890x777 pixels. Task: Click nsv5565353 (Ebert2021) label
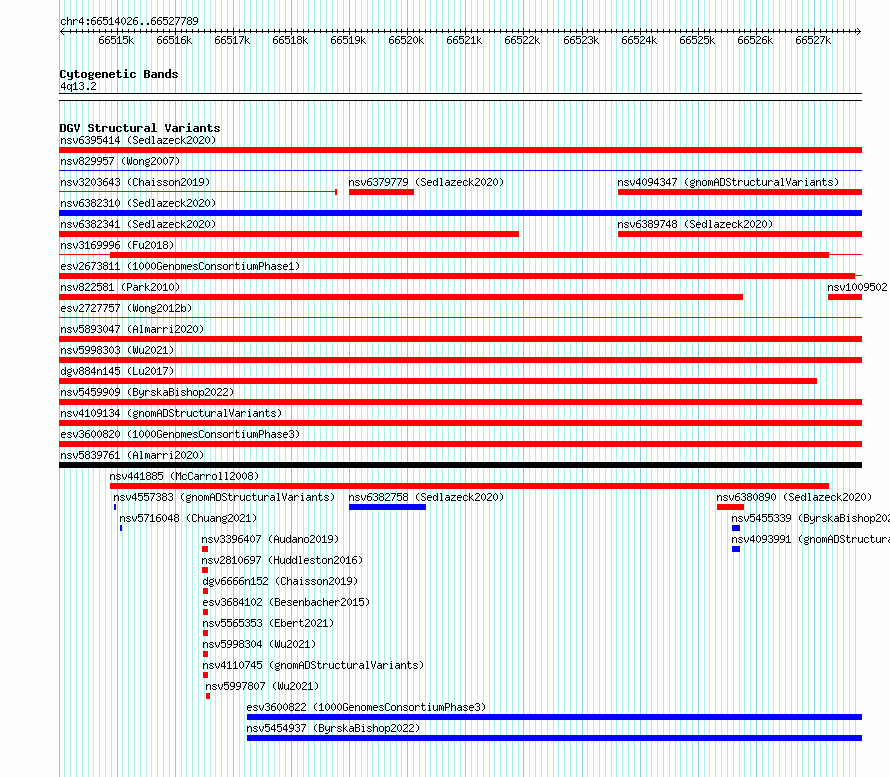point(268,623)
